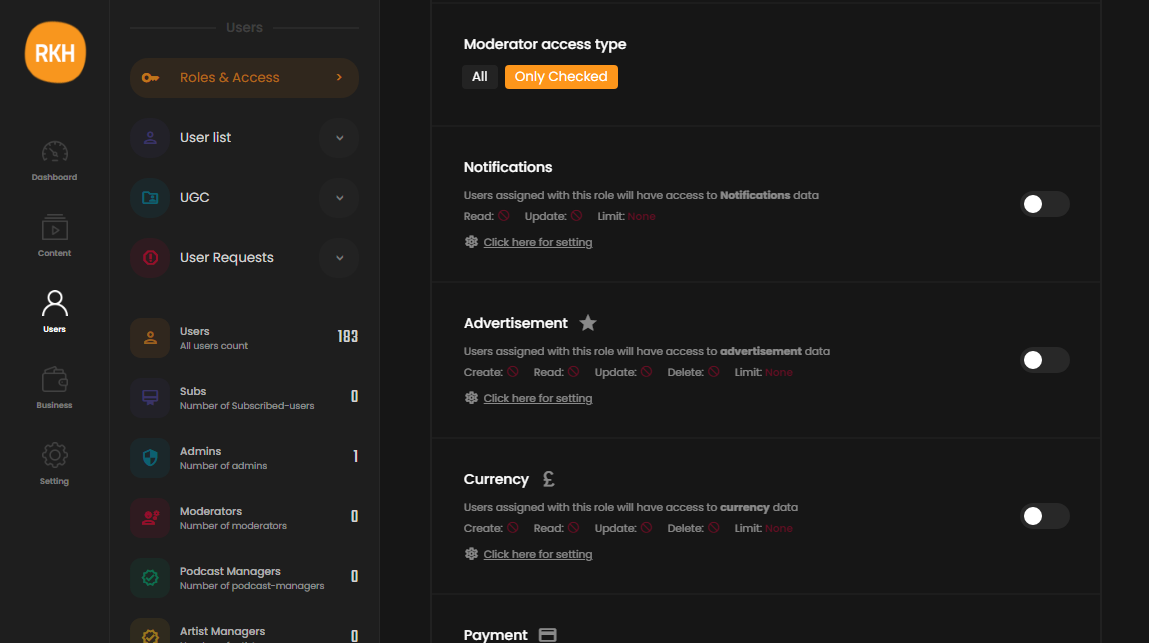Click the Advertisement Limit None value
Viewport: 1149px width, 643px height.
[778, 372]
